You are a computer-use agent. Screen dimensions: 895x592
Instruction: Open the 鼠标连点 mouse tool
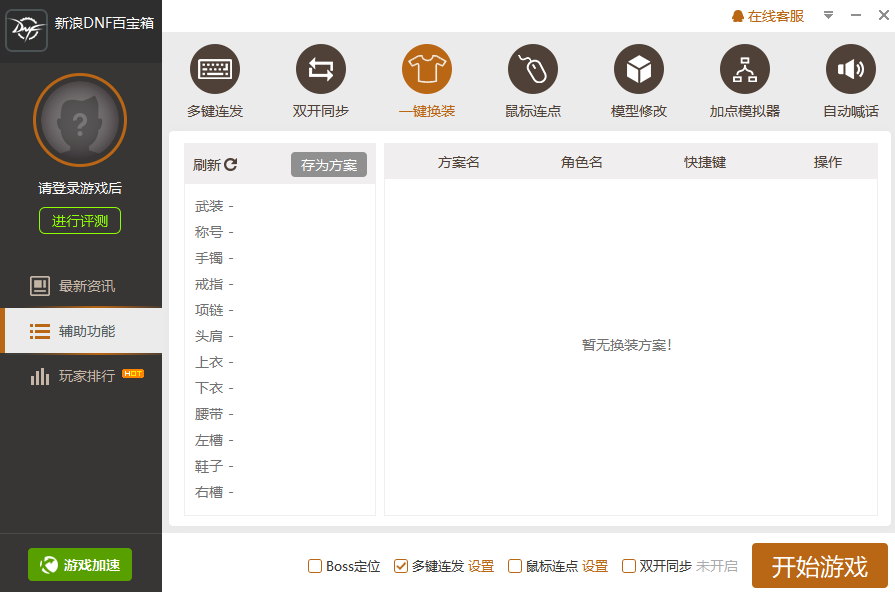tap(533, 69)
